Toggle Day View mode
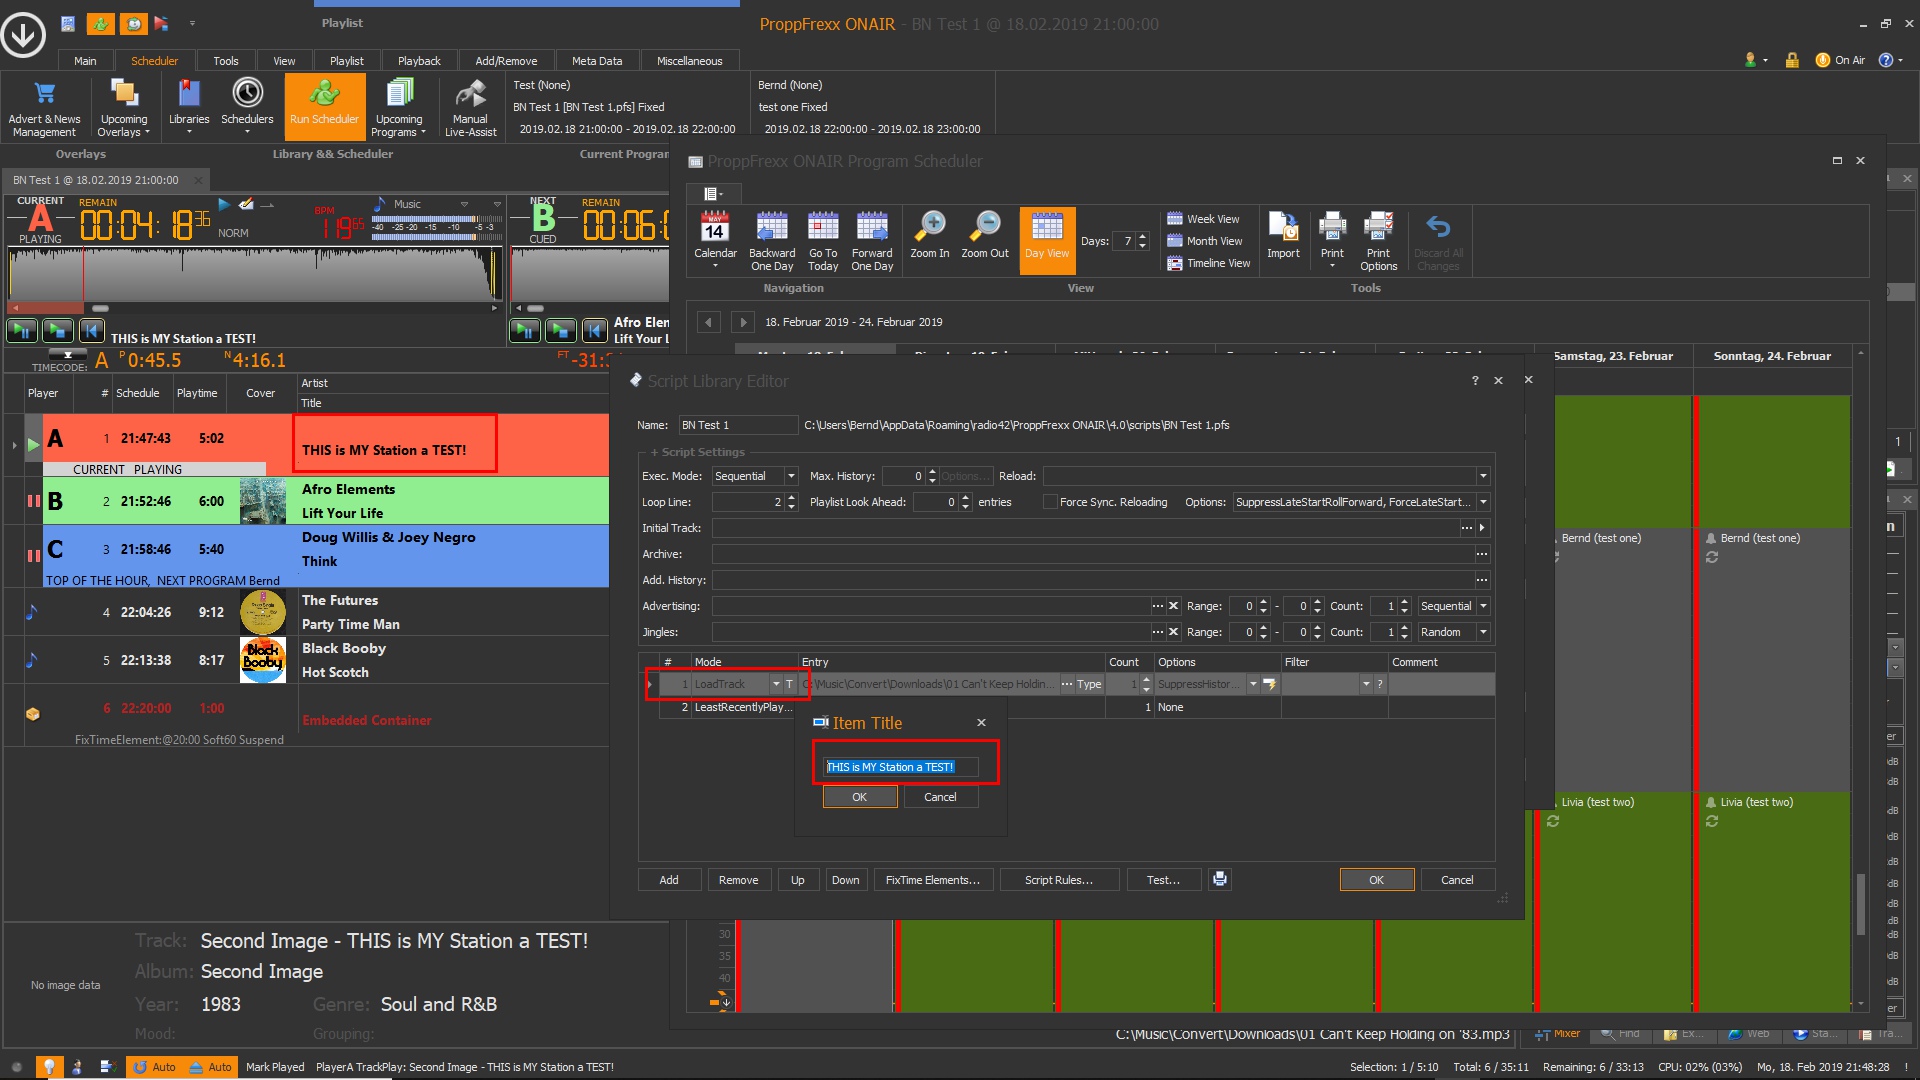The height and width of the screenshot is (1080, 1920). (1046, 238)
